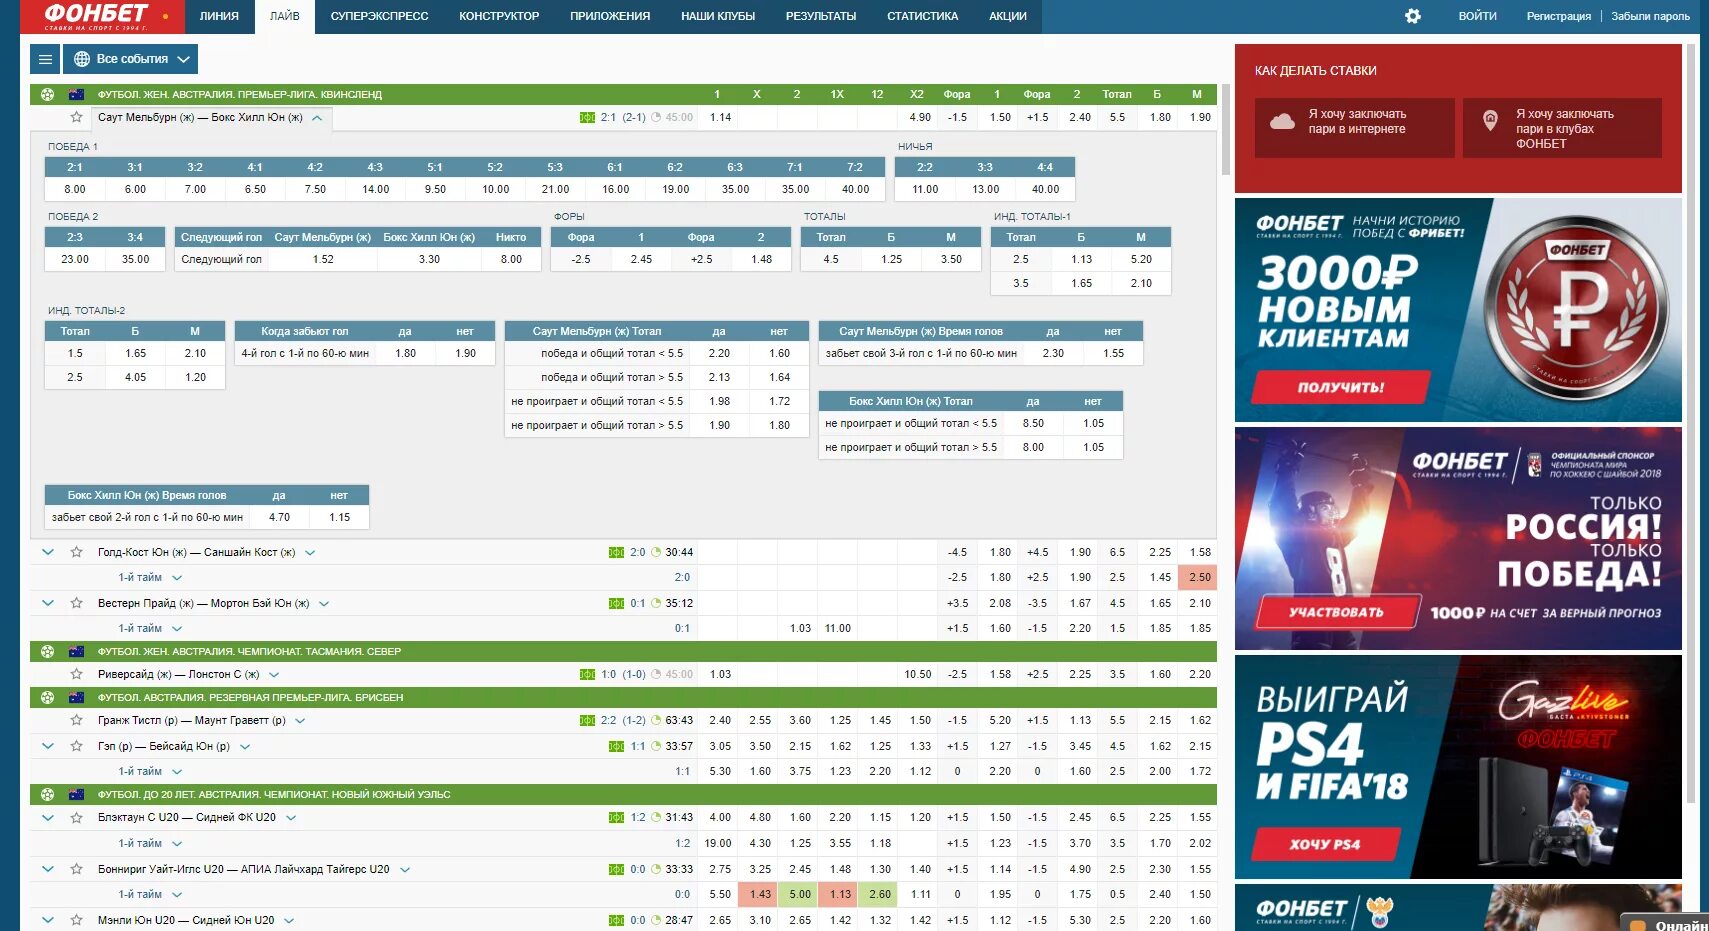Click the Забыли пароль link
This screenshot has height=931, width=1709.
pyautogui.click(x=1650, y=16)
